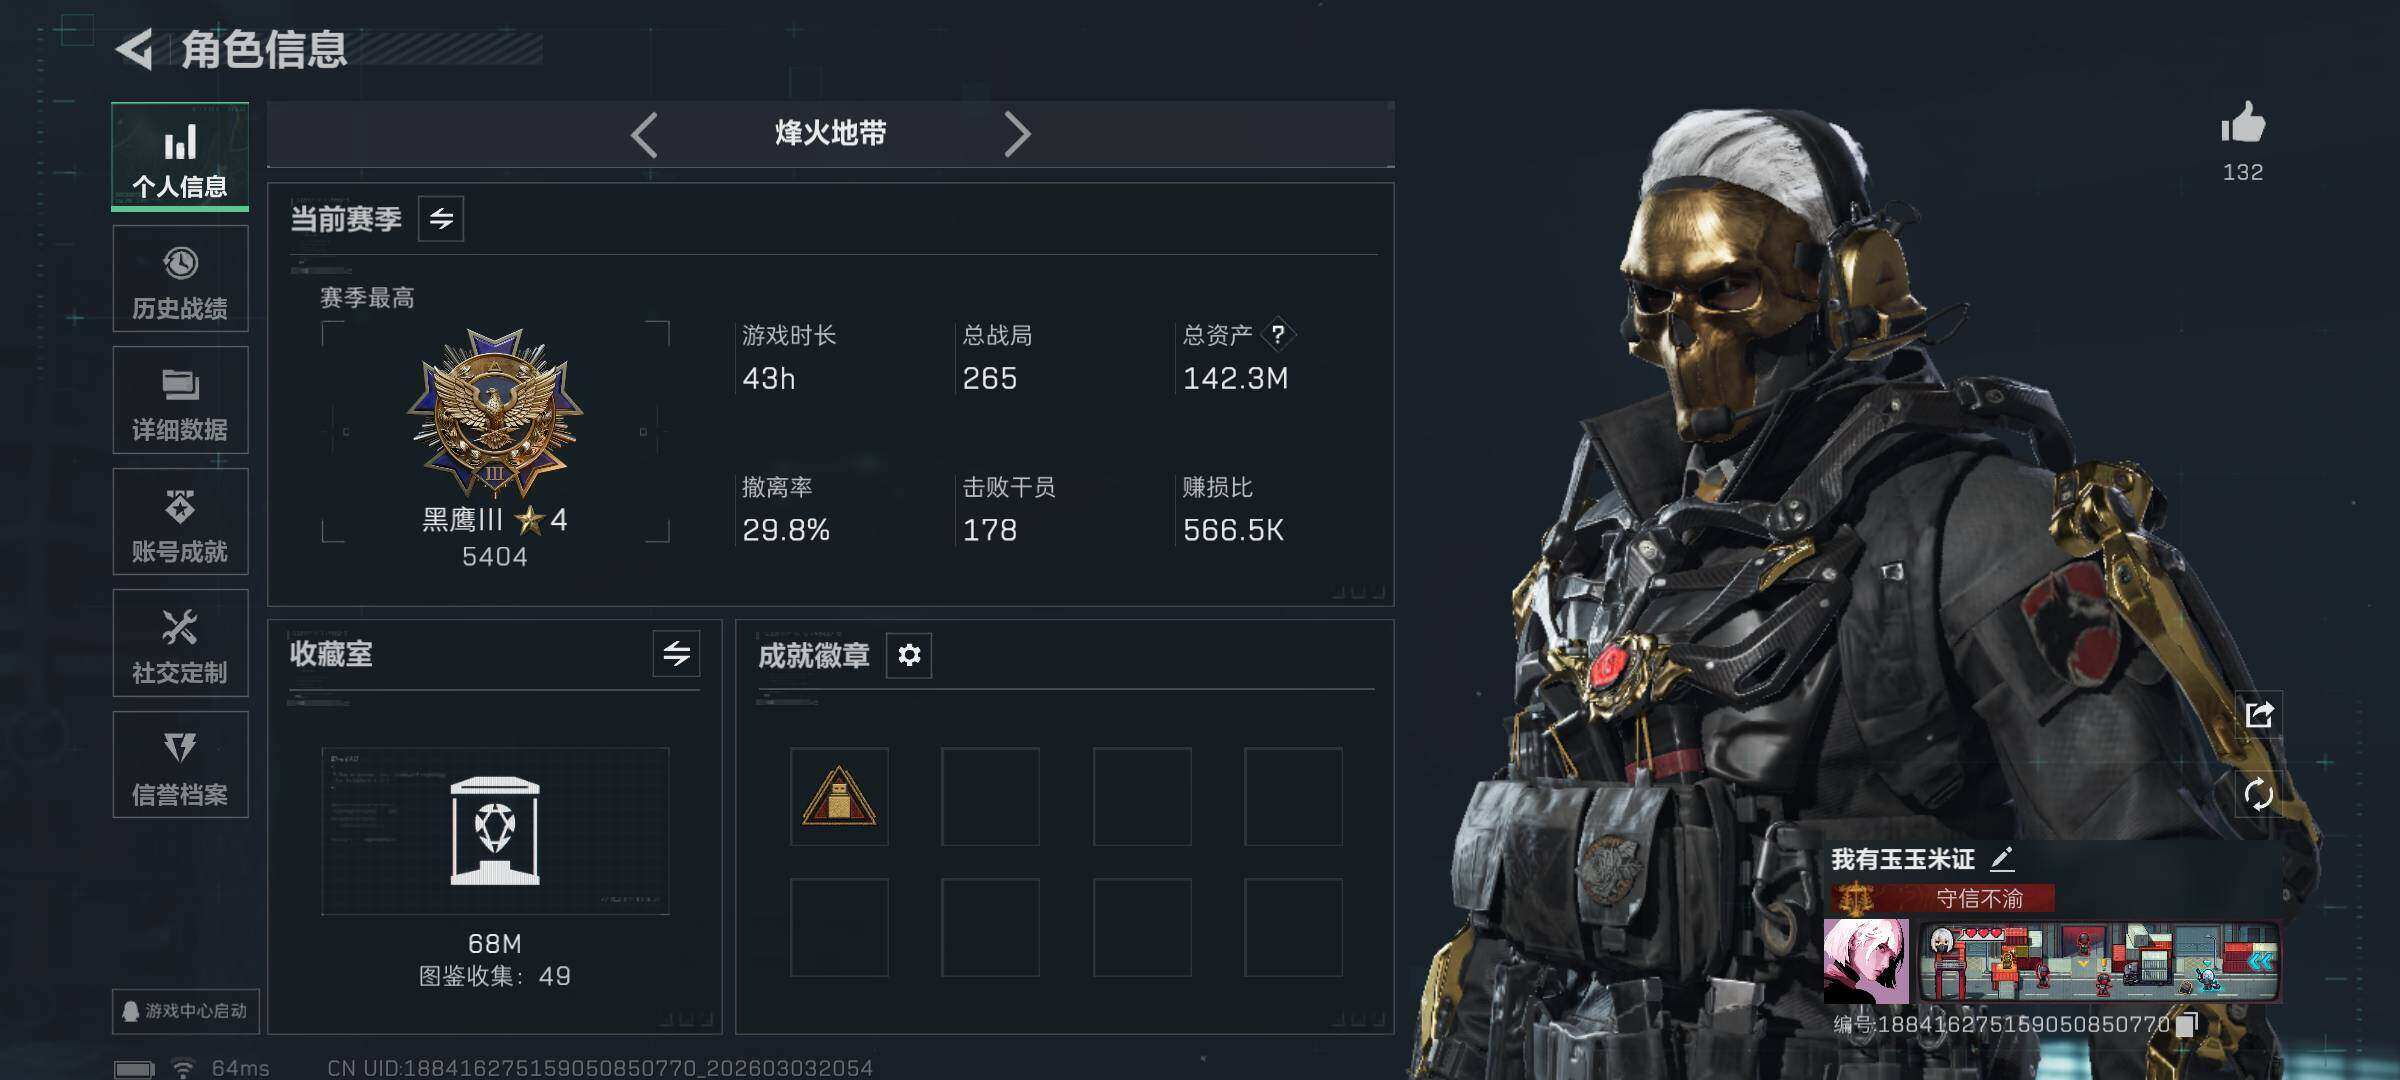Go back using the arrow beside 角色信息
Viewport: 2400px width, 1080px height.
[135, 49]
